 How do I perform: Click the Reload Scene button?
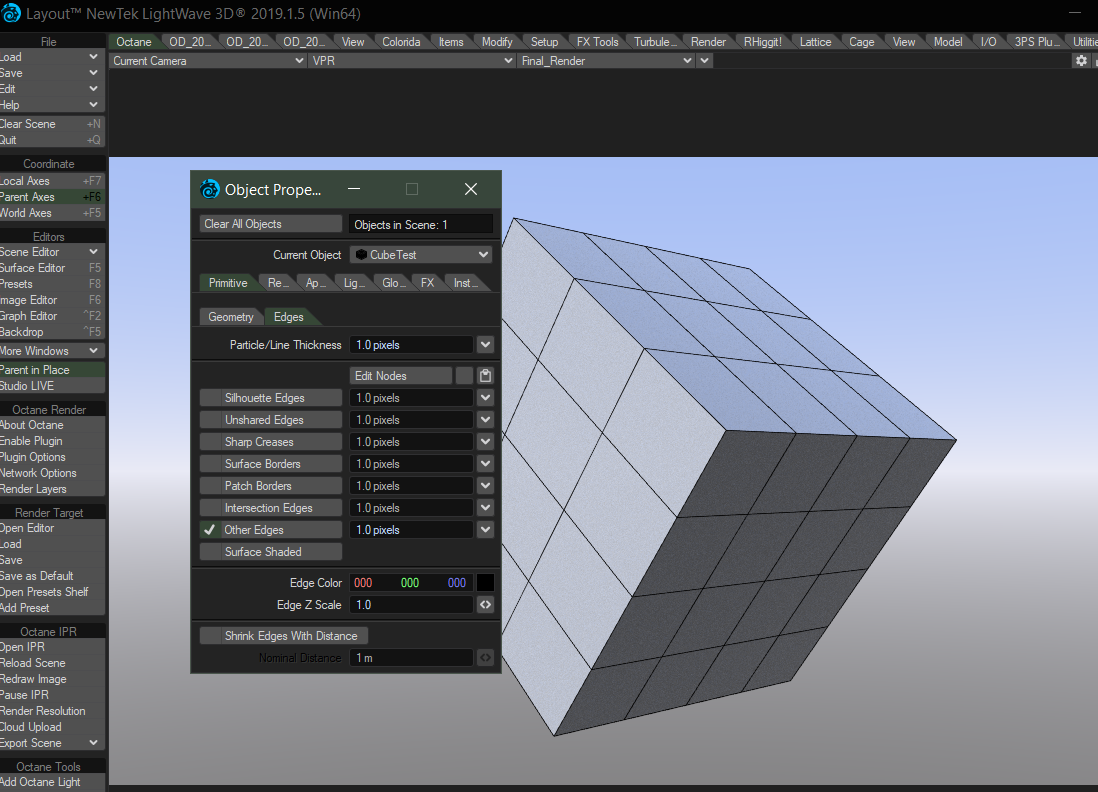click(52, 663)
